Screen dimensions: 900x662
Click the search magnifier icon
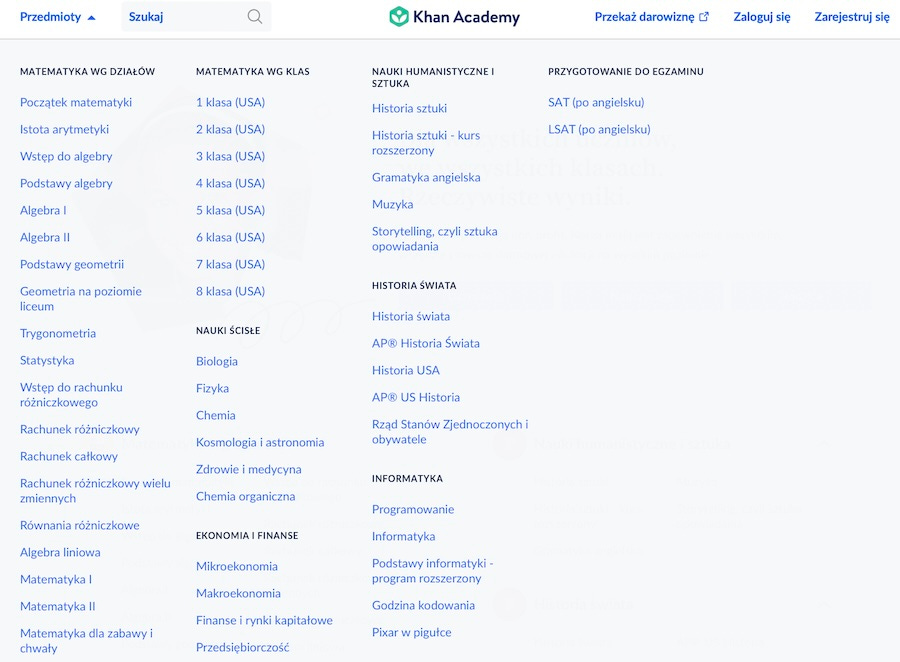(x=255, y=17)
